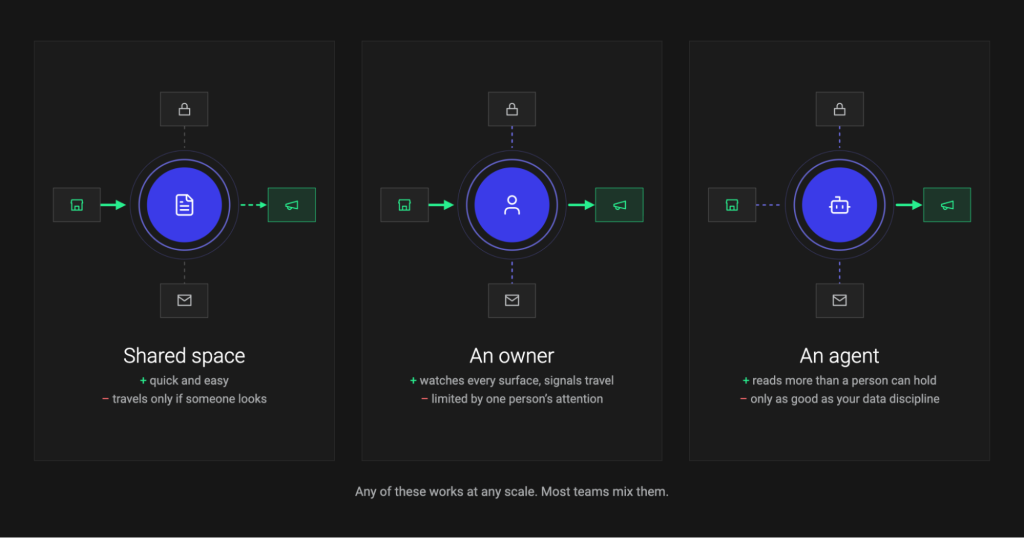Click the An owner heading
The image size is (1024, 538).
[512, 356]
